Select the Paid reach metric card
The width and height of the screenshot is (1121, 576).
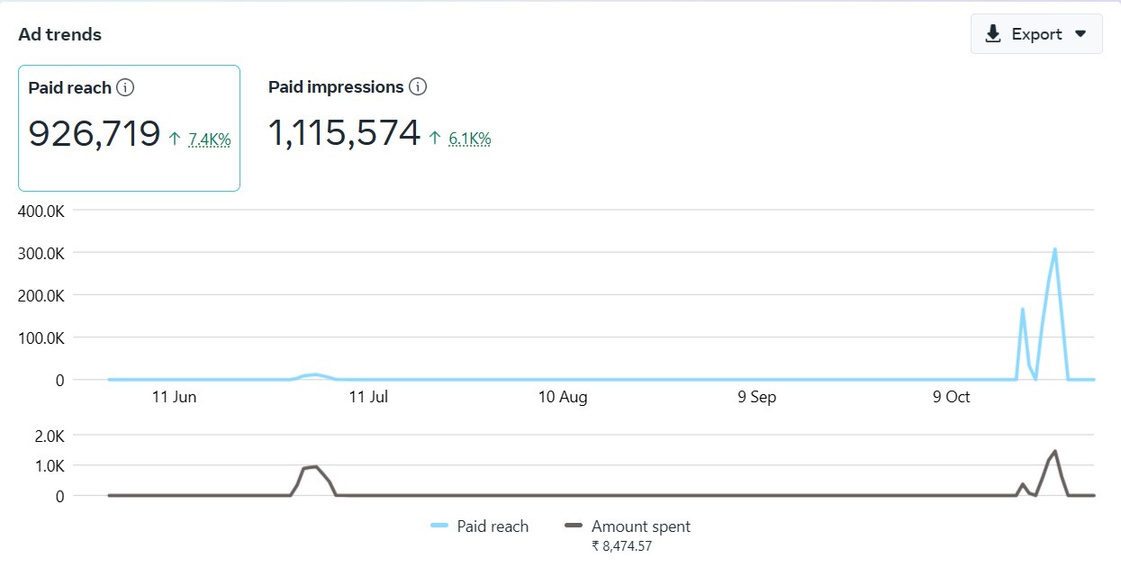pyautogui.click(x=129, y=128)
